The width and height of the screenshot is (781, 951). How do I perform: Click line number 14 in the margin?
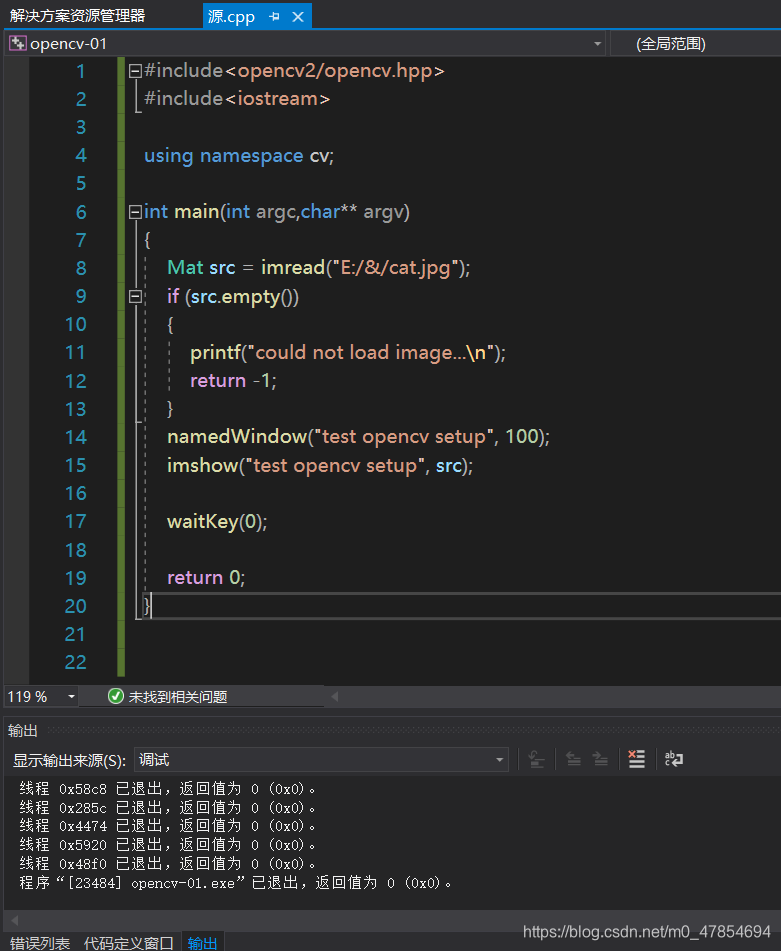(x=76, y=437)
